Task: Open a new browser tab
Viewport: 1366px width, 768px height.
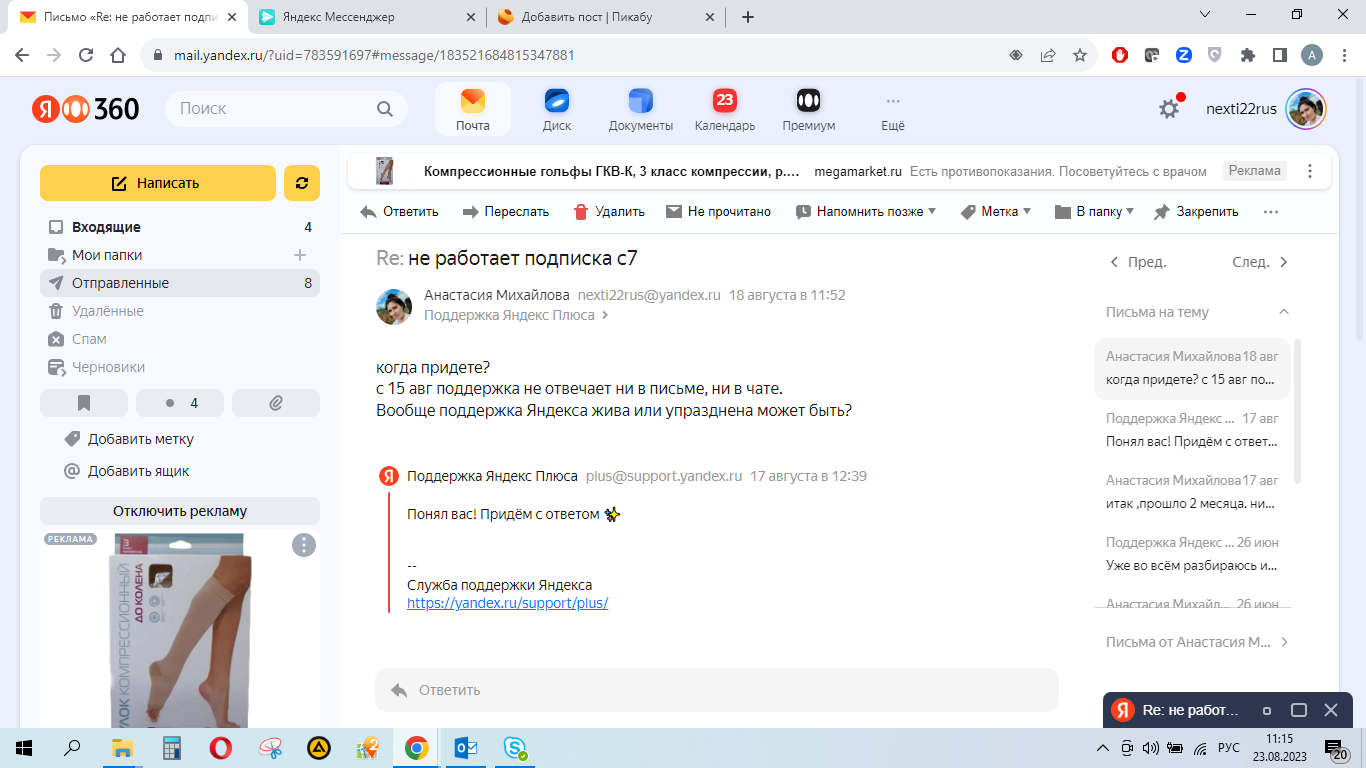Action: [x=747, y=17]
